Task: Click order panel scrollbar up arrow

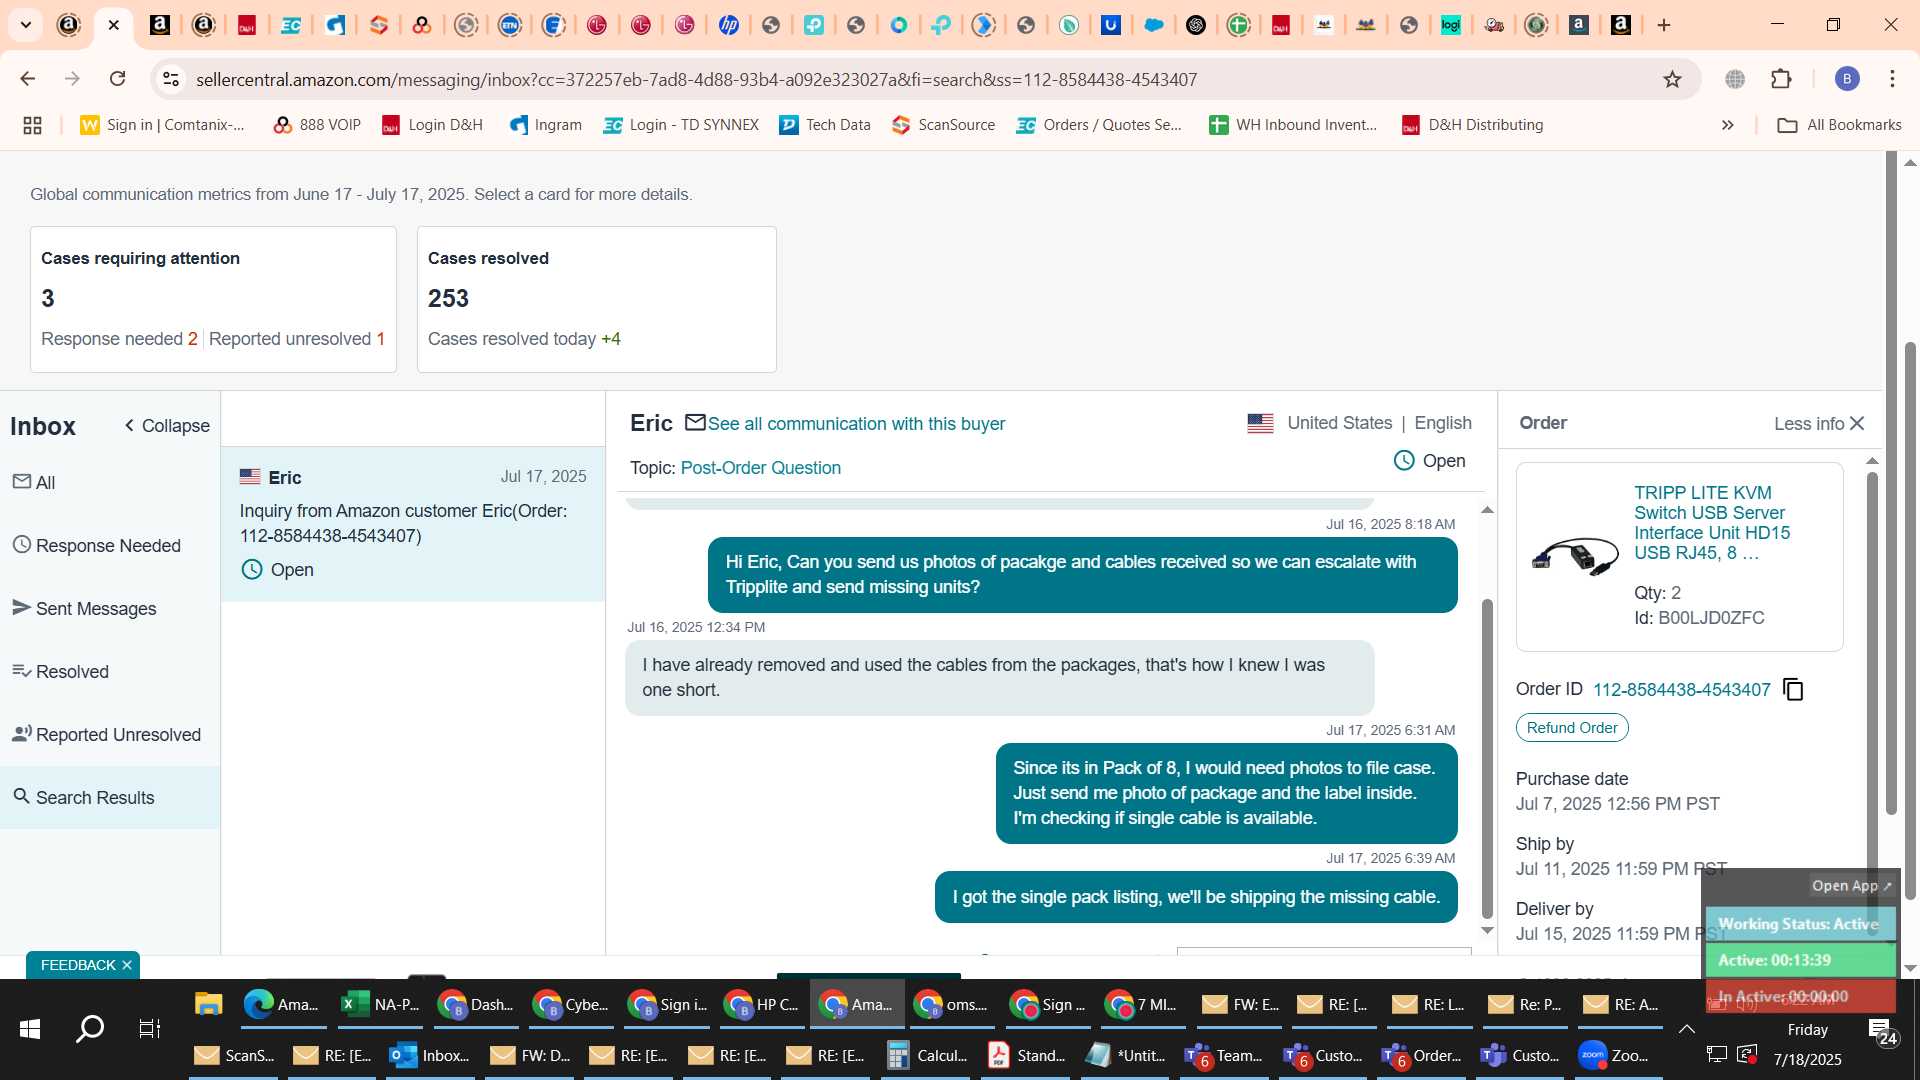Action: [1872, 461]
